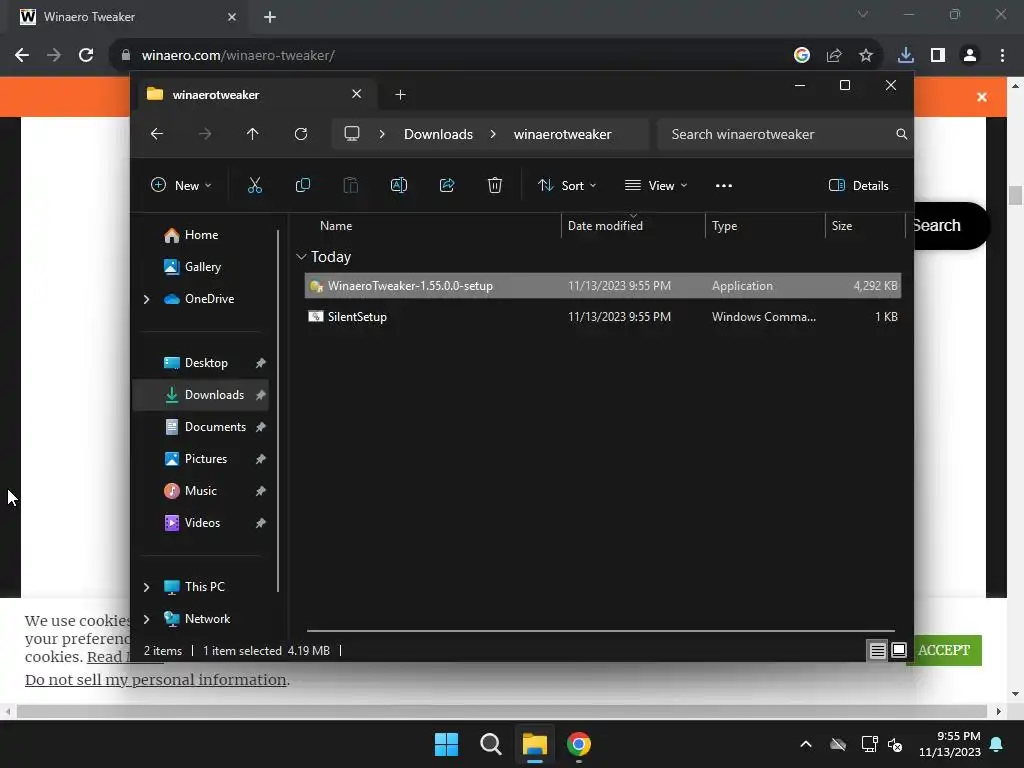
Task: Click the Chrome taskbar icon
Action: tap(579, 744)
